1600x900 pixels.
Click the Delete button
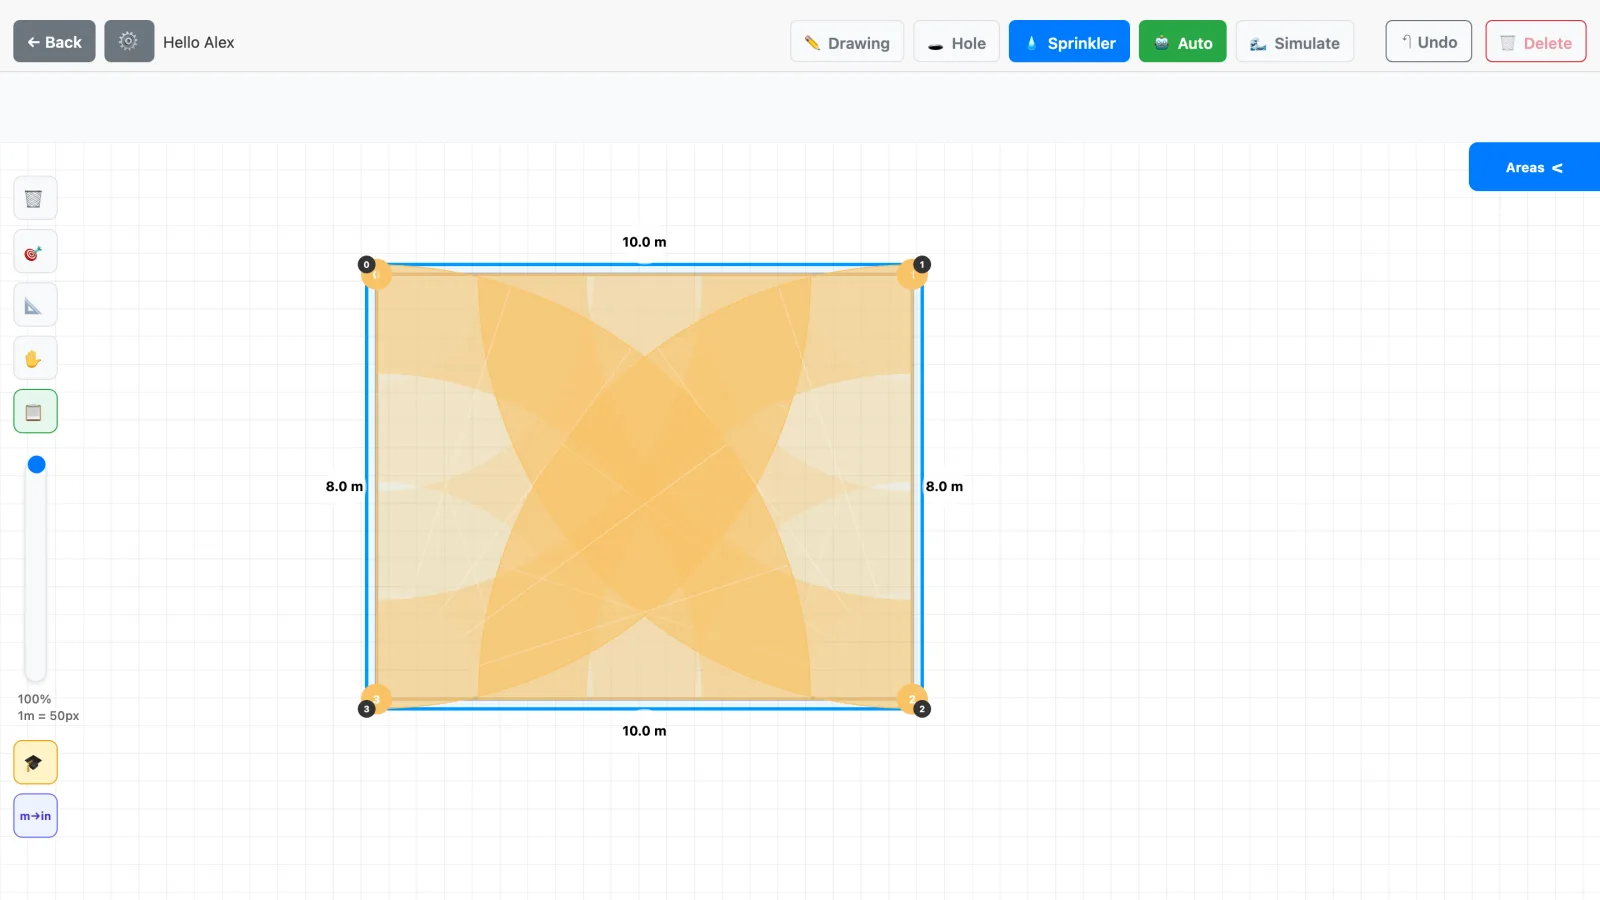pos(1536,42)
